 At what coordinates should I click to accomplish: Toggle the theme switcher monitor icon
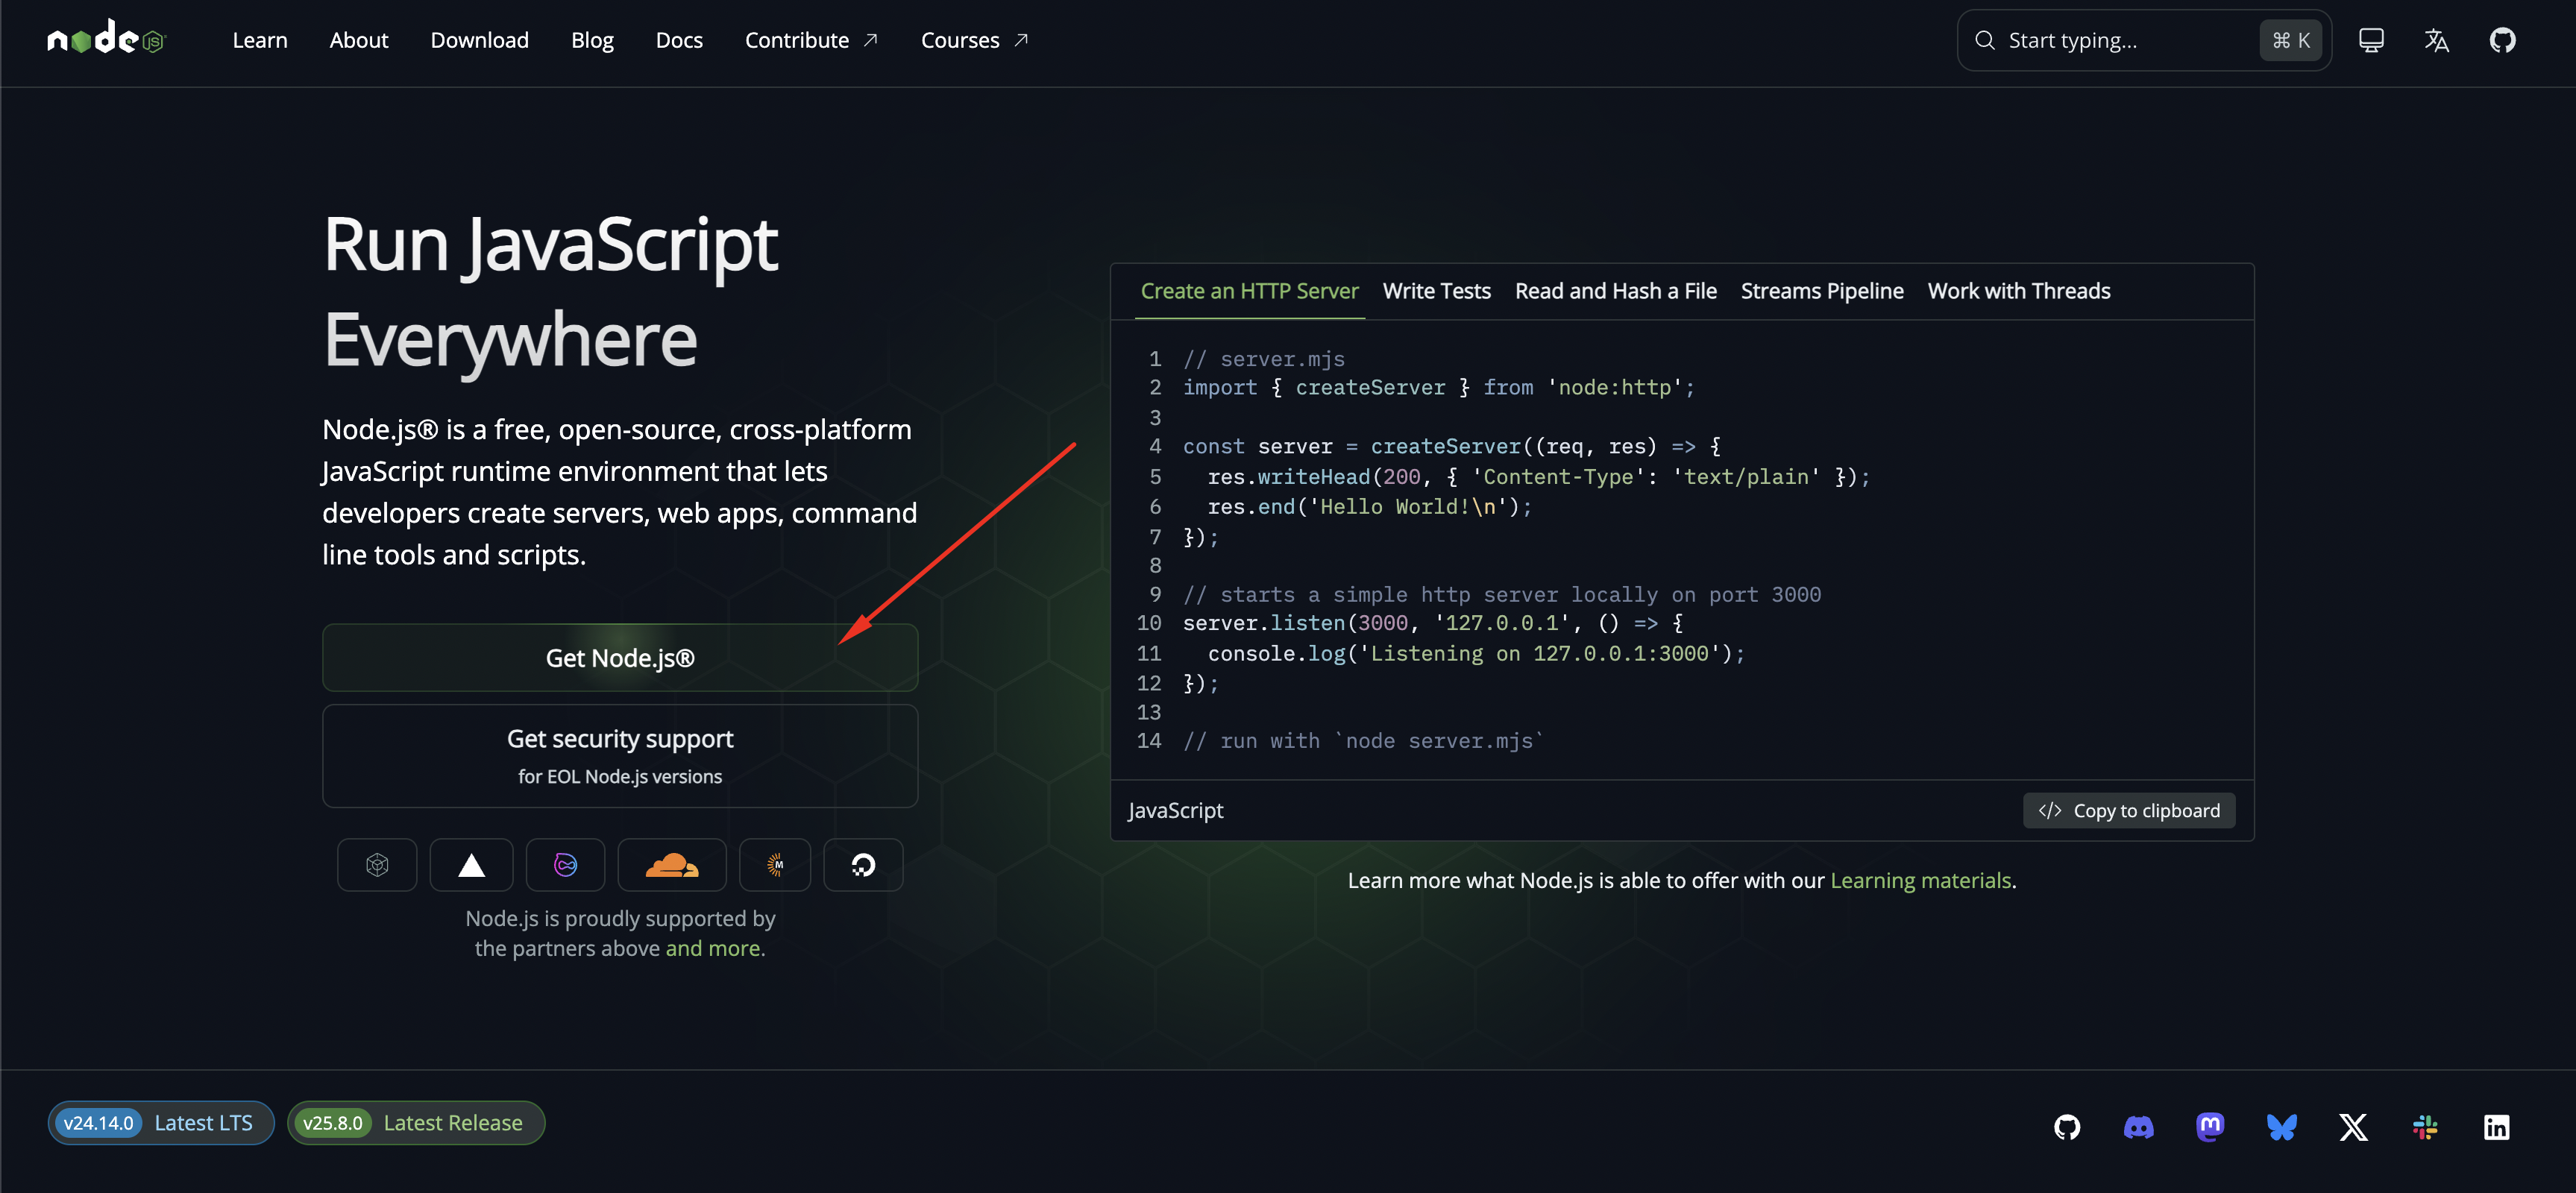(2370, 40)
